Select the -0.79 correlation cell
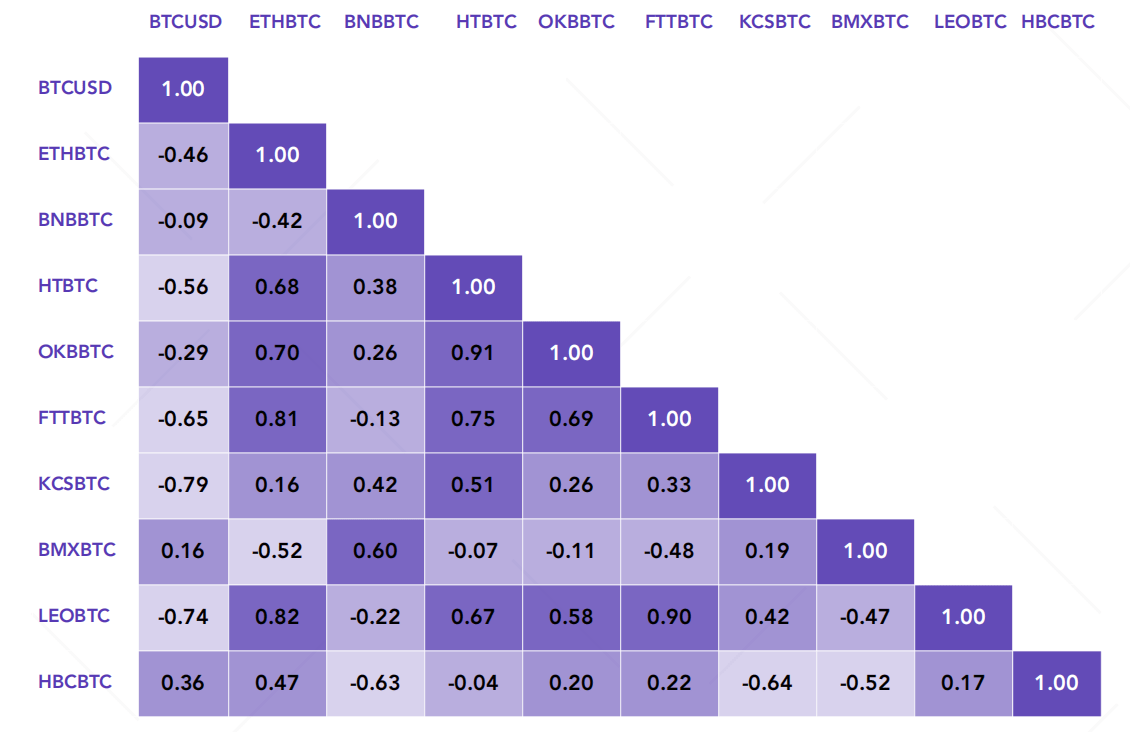Image resolution: width=1130 pixels, height=732 pixels. (x=183, y=485)
